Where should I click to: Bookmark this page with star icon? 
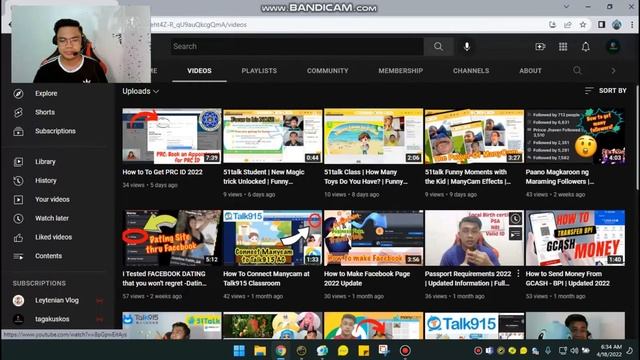(x=583, y=25)
